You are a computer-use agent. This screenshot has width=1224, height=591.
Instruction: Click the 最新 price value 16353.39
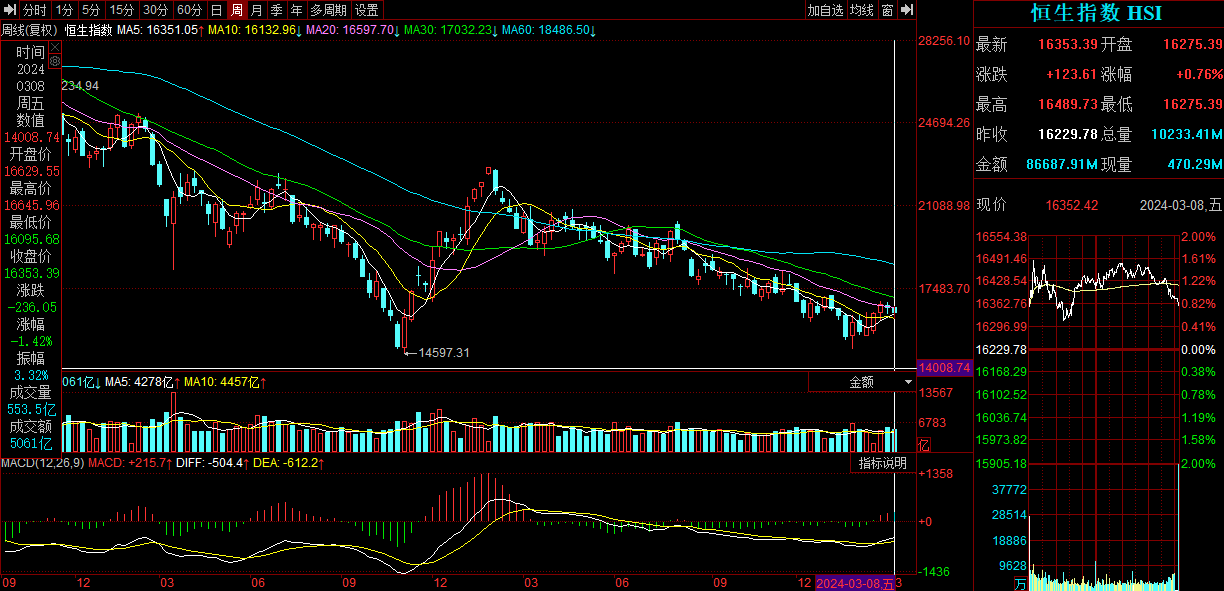coord(1068,45)
